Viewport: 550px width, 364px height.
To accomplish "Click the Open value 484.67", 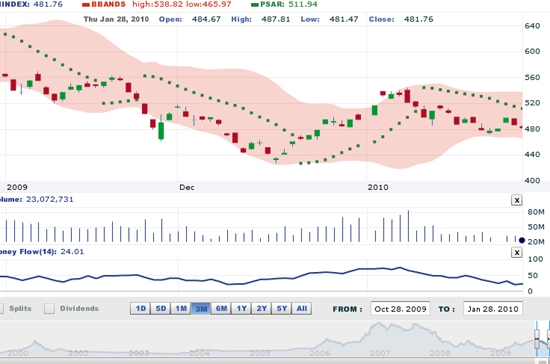I will point(206,19).
